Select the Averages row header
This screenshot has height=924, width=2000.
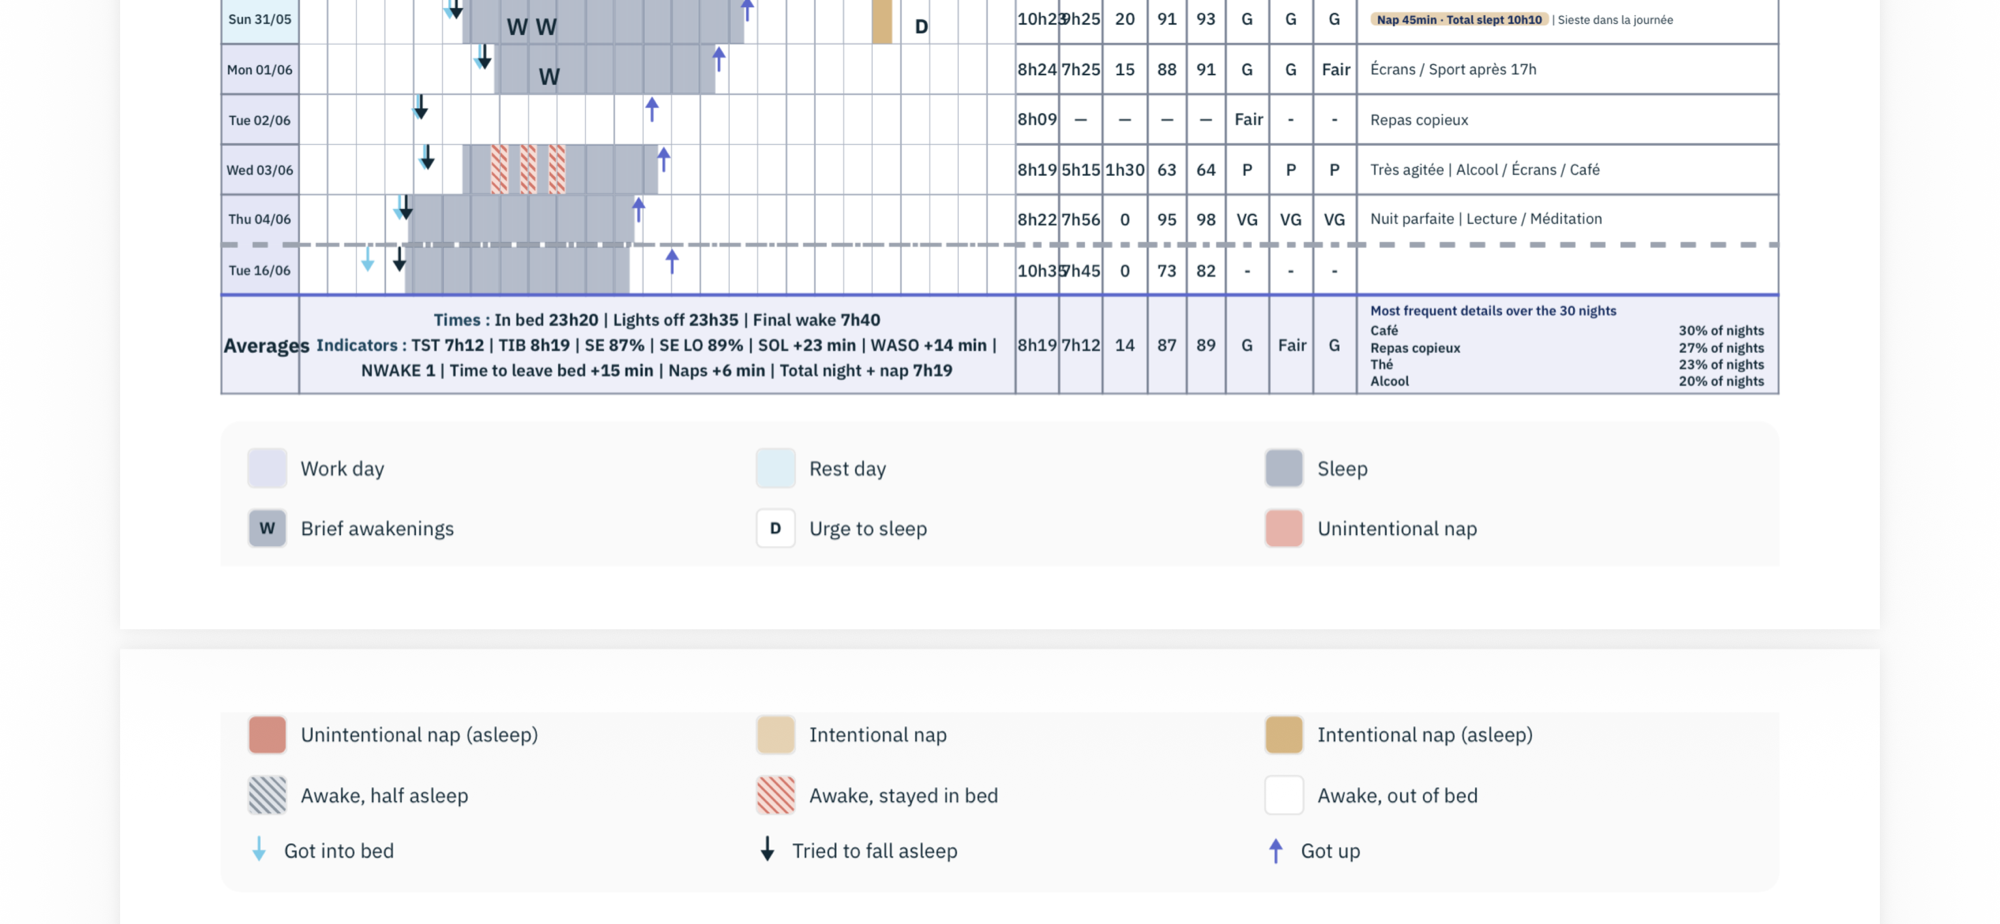pyautogui.click(x=265, y=346)
